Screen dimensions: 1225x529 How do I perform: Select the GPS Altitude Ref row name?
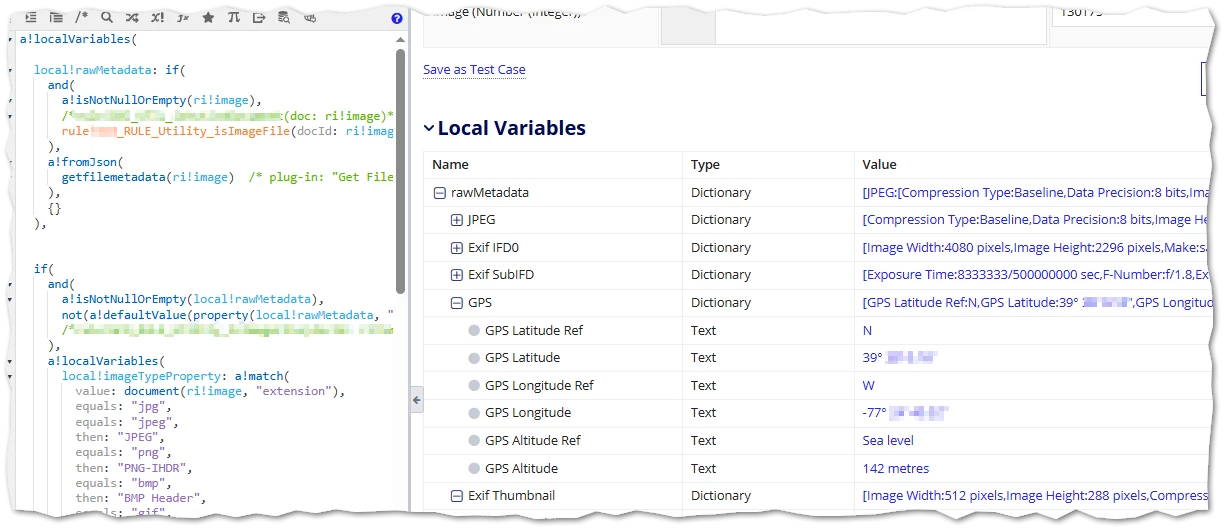click(532, 440)
